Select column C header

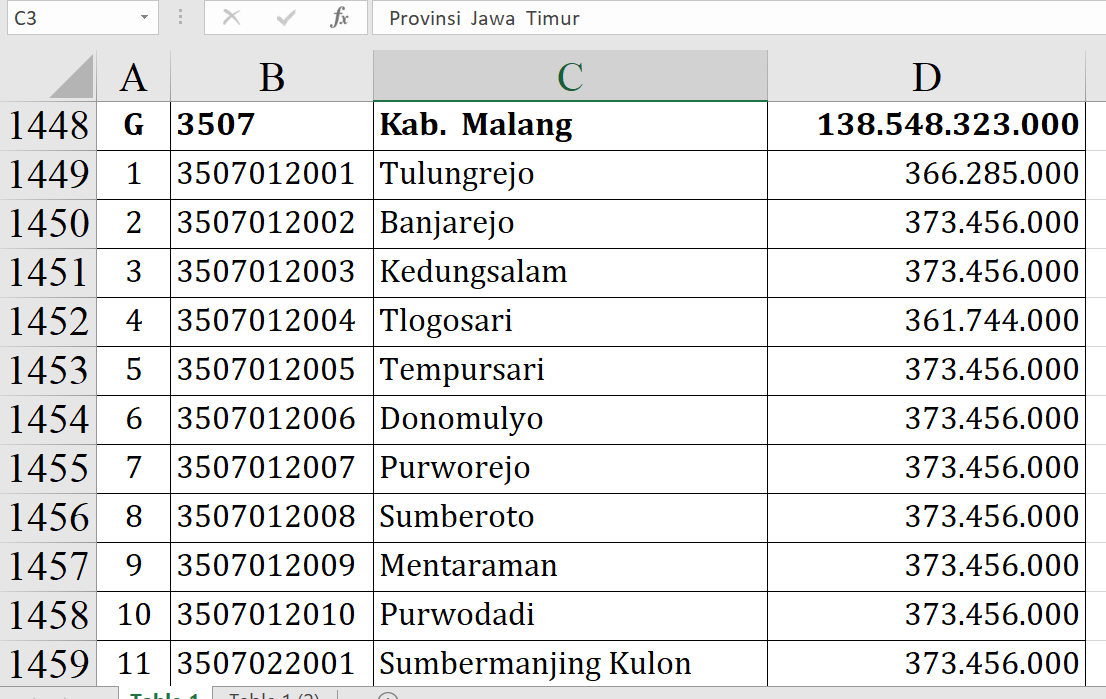(570, 77)
